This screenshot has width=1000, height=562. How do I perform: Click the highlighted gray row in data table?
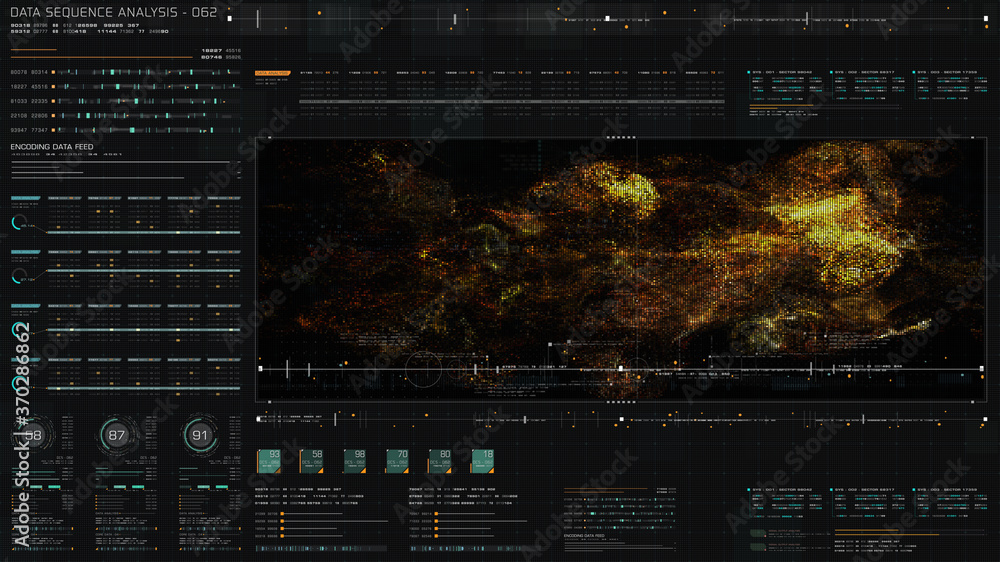click(511, 101)
